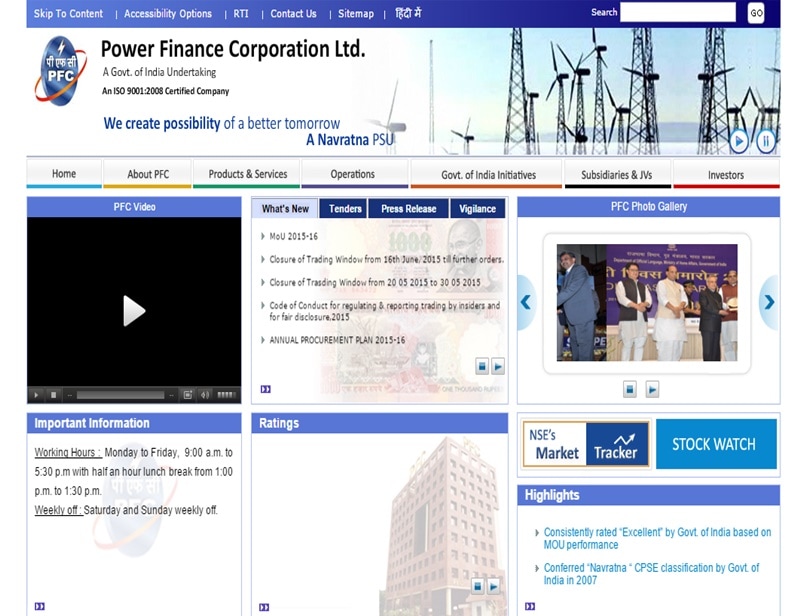Stop the What's New news scroller

click(481, 366)
